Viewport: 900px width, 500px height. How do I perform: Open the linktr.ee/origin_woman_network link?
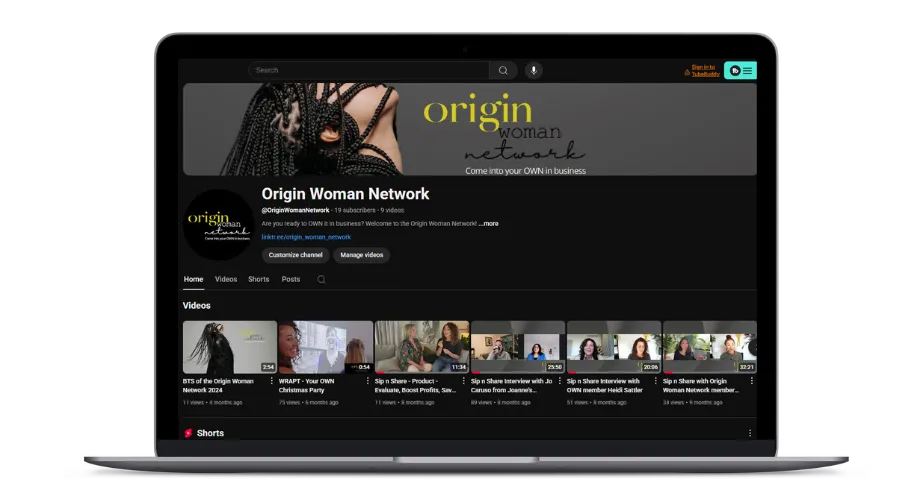coord(306,237)
